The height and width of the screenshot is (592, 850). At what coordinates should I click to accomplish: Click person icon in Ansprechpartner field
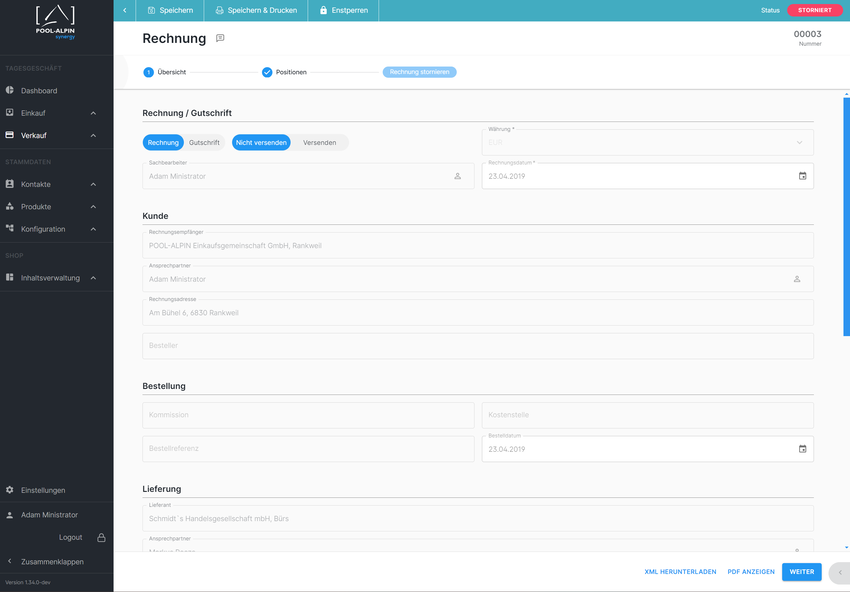797,279
